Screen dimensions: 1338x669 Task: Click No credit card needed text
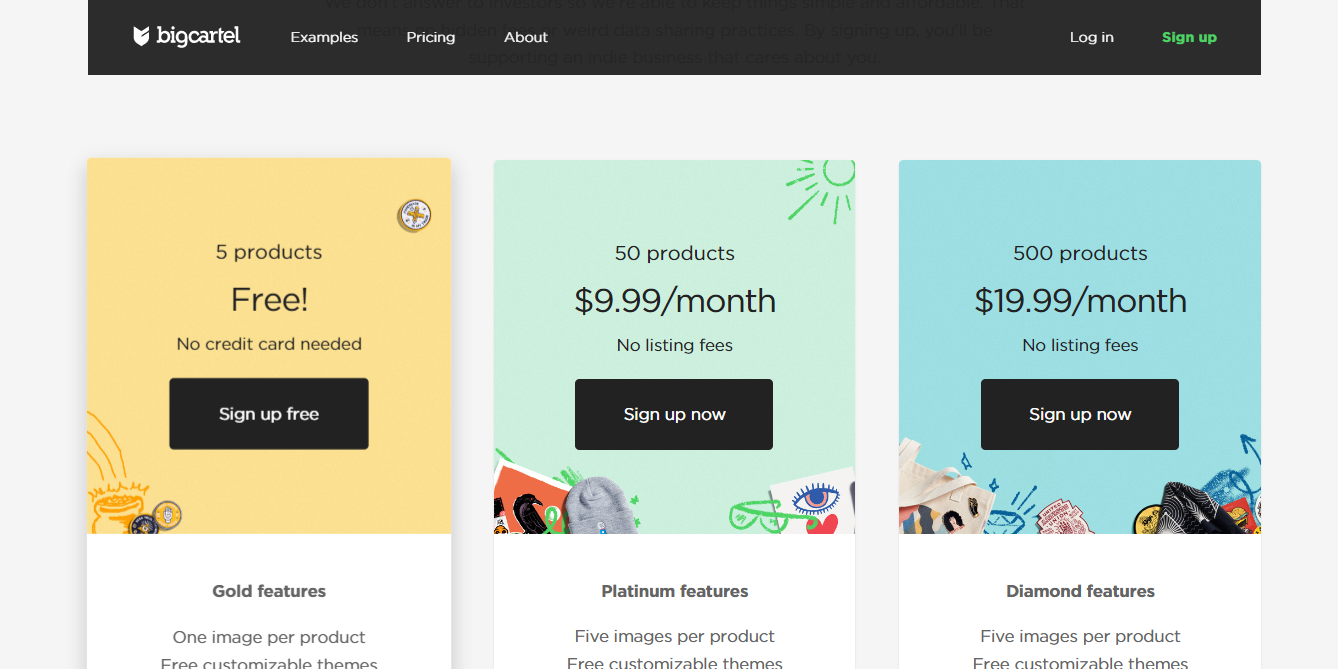tap(269, 344)
